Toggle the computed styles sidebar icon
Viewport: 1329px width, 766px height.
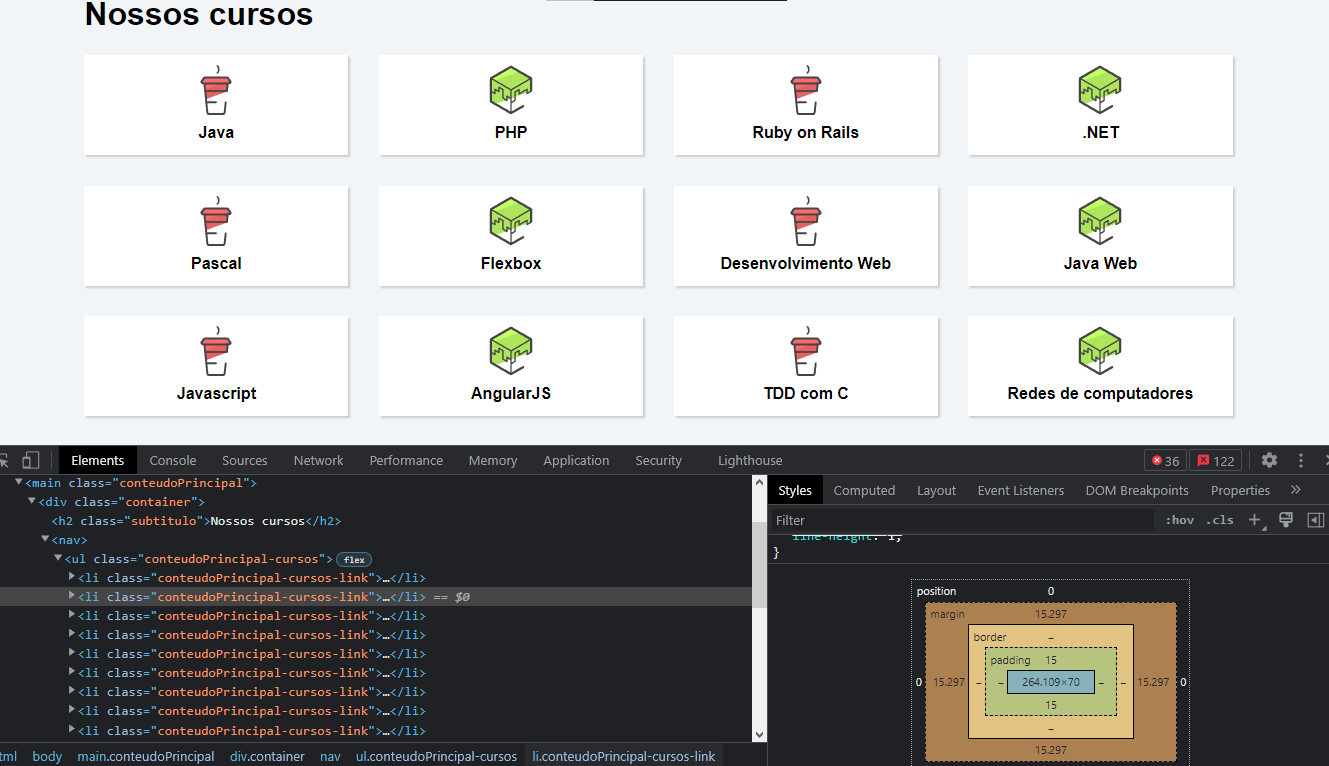[1316, 520]
